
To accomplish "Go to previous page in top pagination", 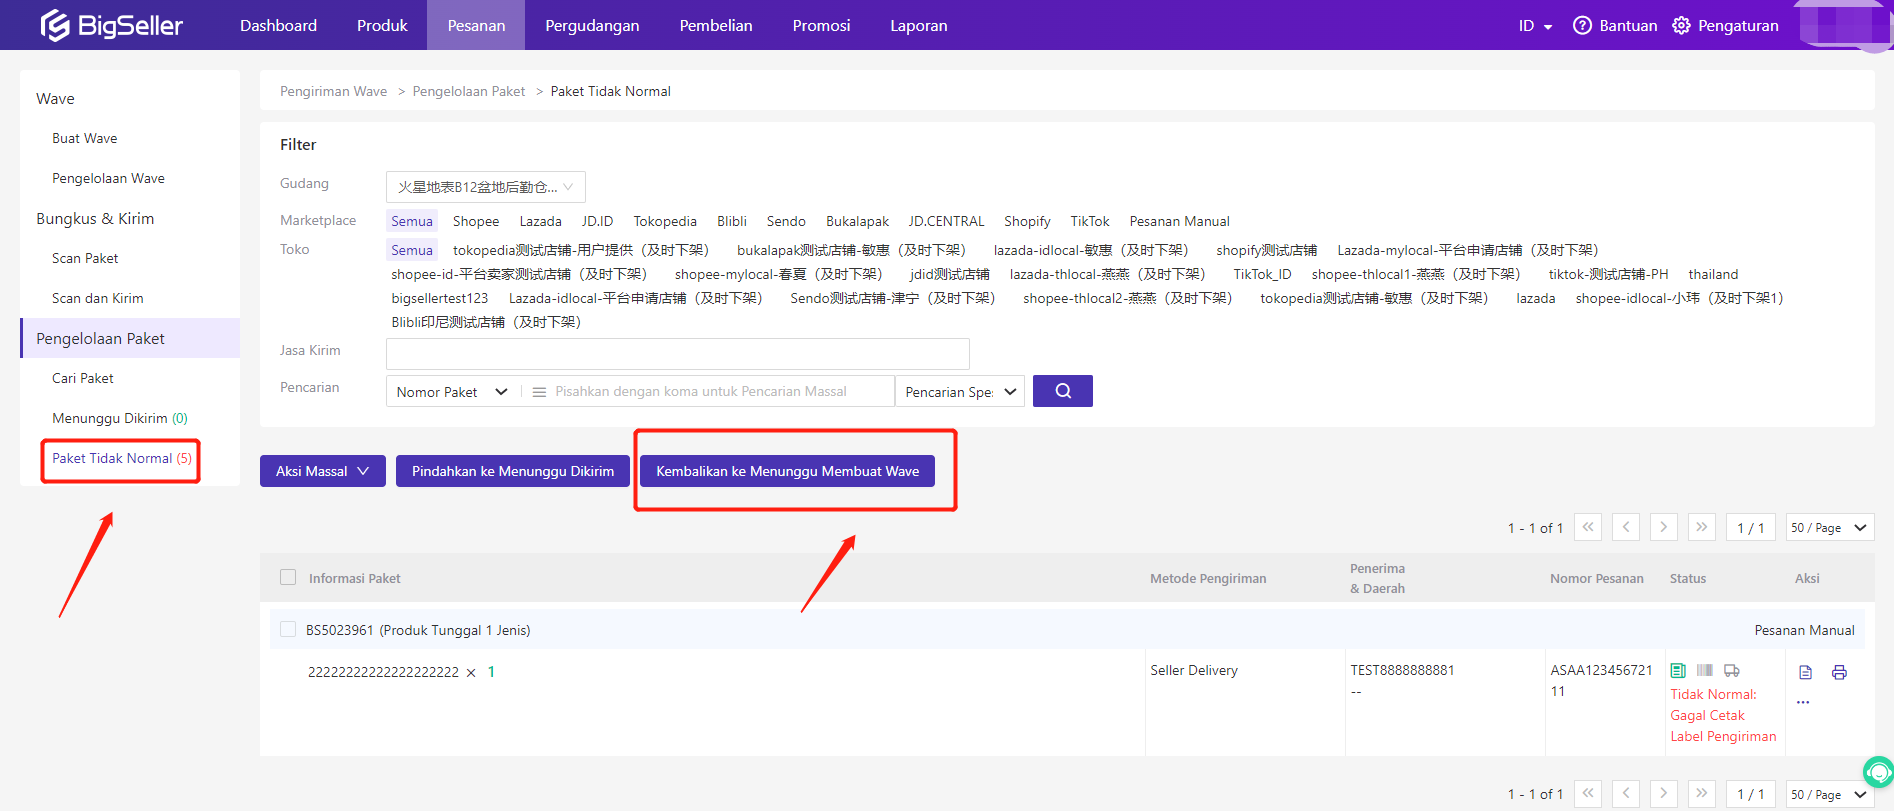I will pyautogui.click(x=1626, y=527).
